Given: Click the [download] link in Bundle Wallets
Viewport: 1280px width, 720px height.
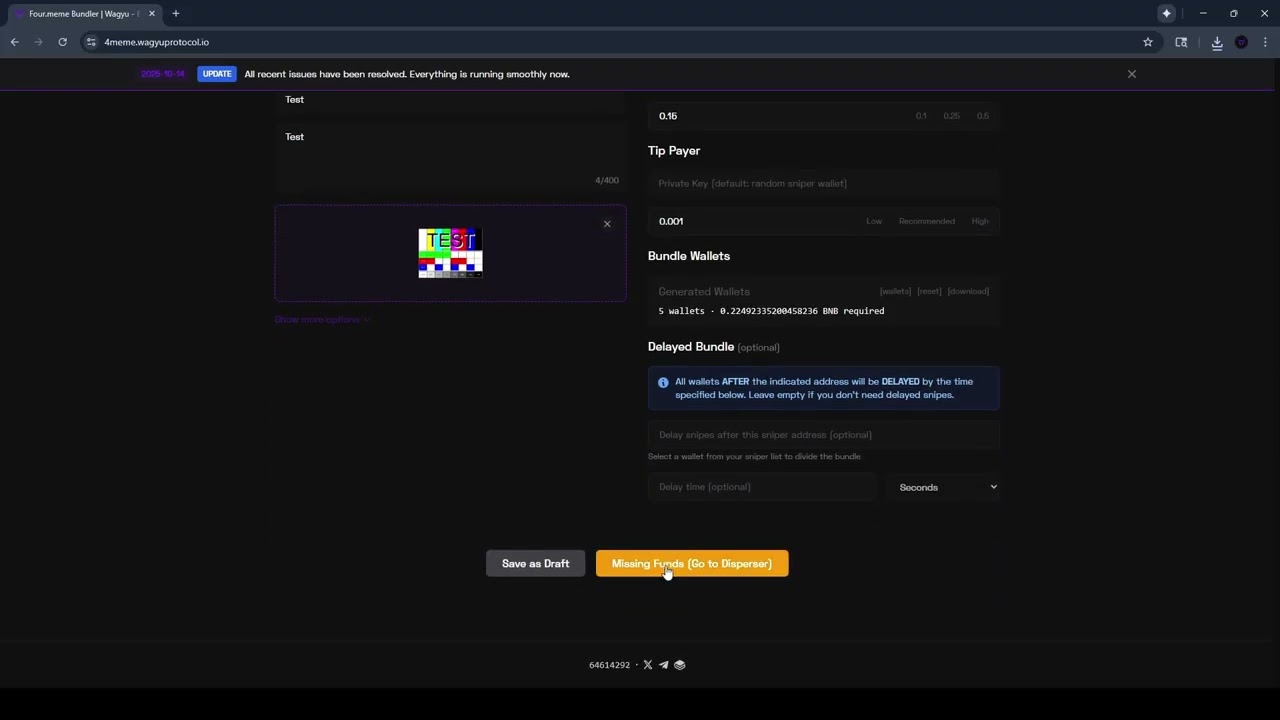Looking at the screenshot, I should click(968, 291).
